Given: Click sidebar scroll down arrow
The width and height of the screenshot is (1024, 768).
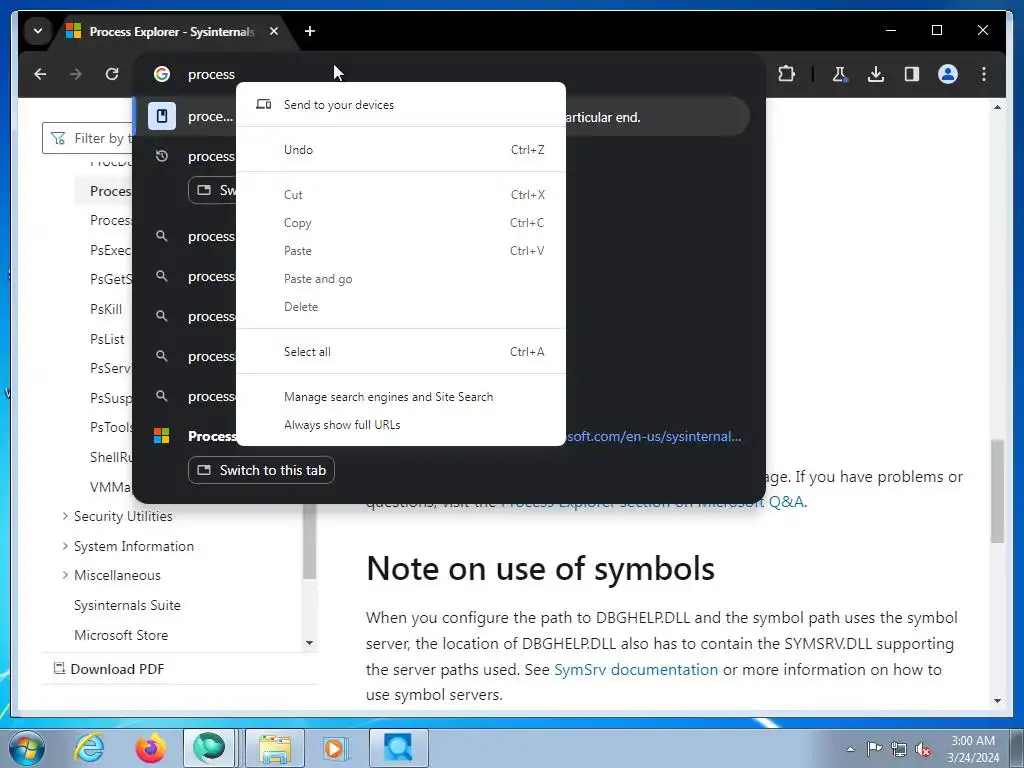Looking at the screenshot, I should coord(310,643).
